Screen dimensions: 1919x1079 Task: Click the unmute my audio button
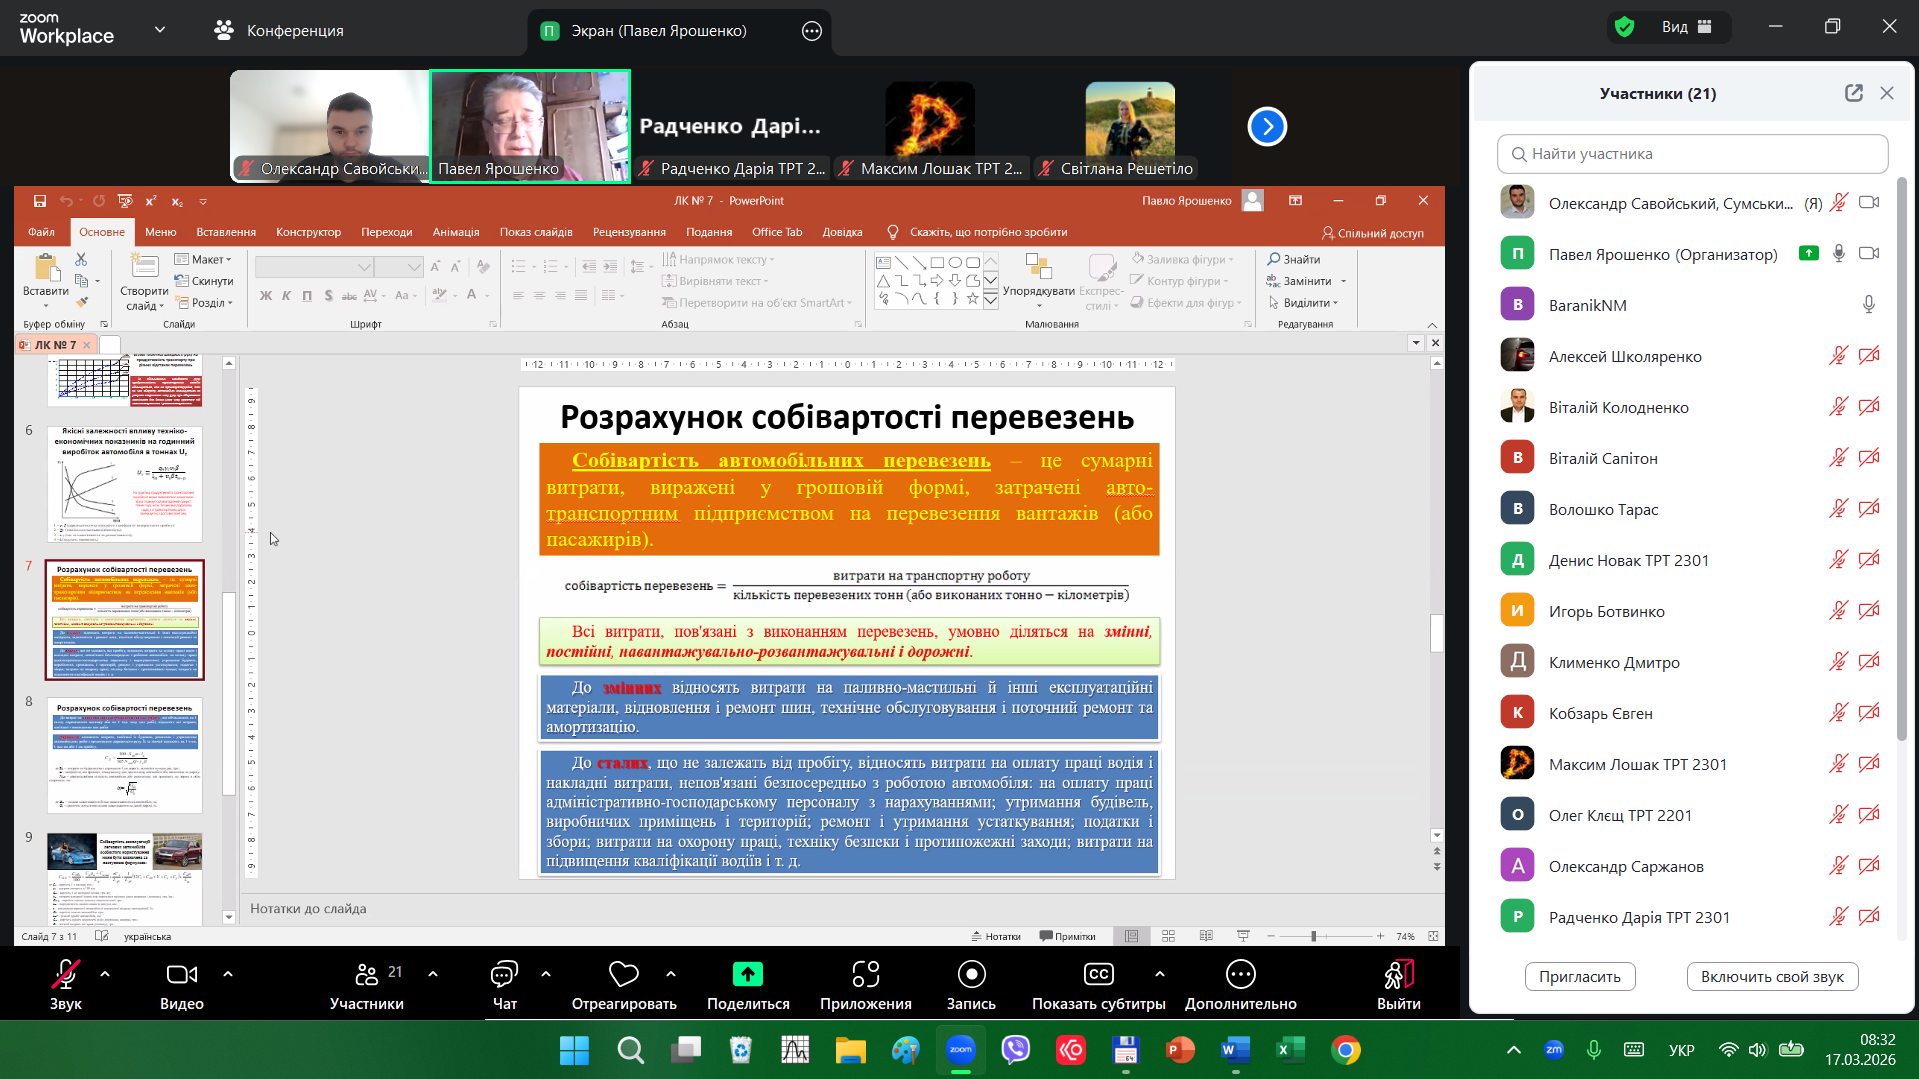pos(1771,976)
